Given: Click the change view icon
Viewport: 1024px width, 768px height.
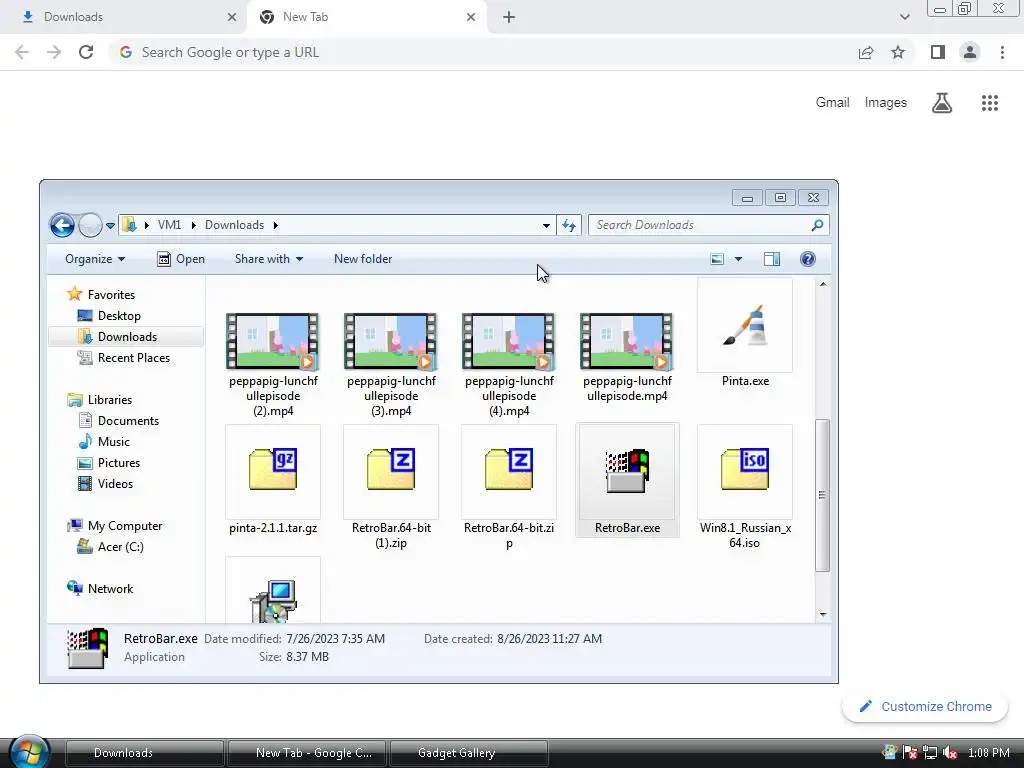Looking at the screenshot, I should click(x=716, y=259).
